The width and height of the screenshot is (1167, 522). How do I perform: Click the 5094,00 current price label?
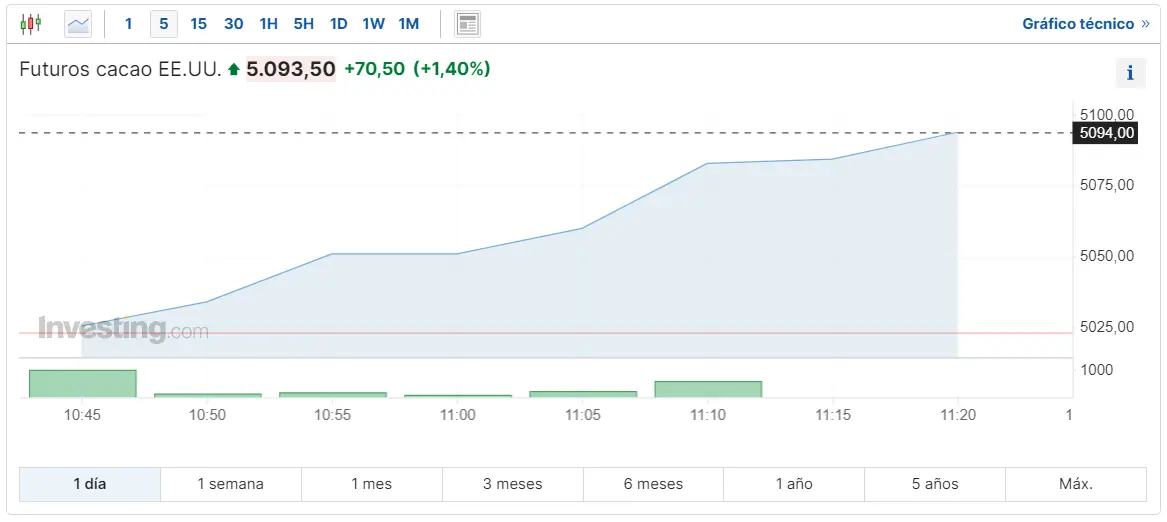coord(1105,133)
